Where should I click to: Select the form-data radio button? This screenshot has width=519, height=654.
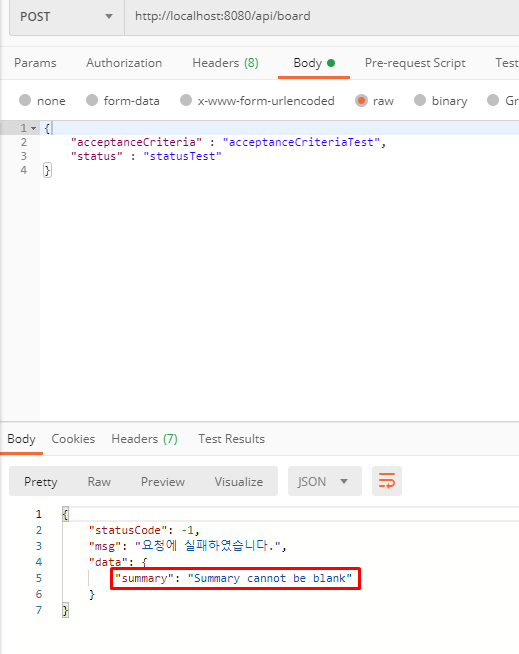click(x=92, y=100)
